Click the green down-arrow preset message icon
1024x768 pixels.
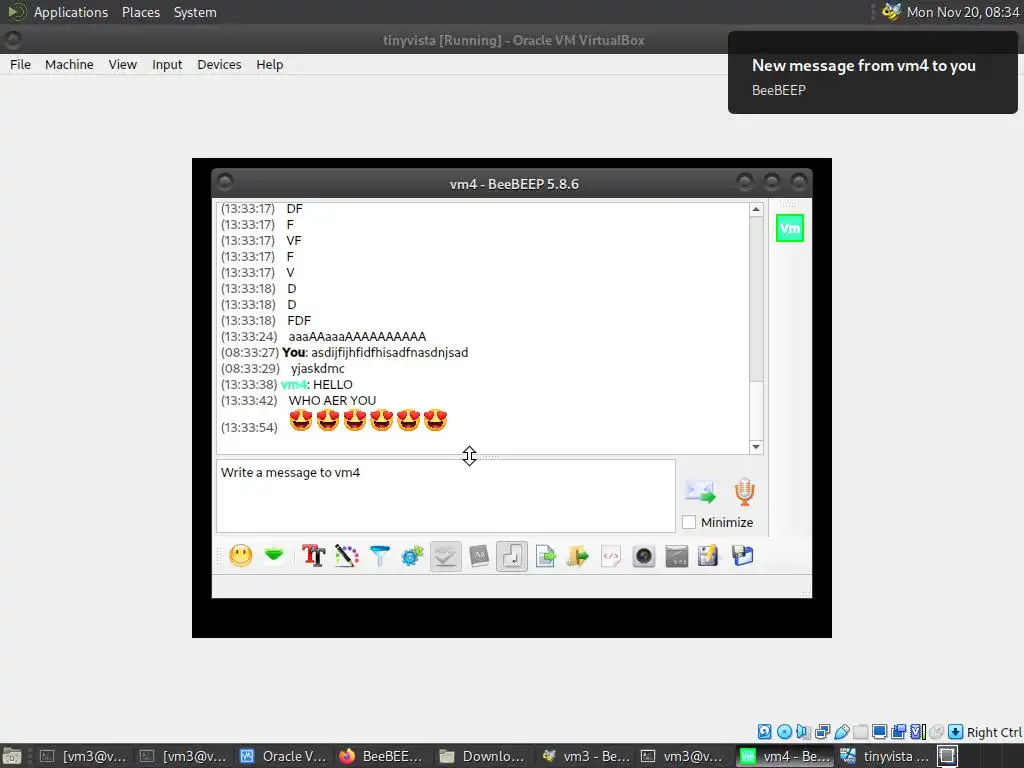274,556
